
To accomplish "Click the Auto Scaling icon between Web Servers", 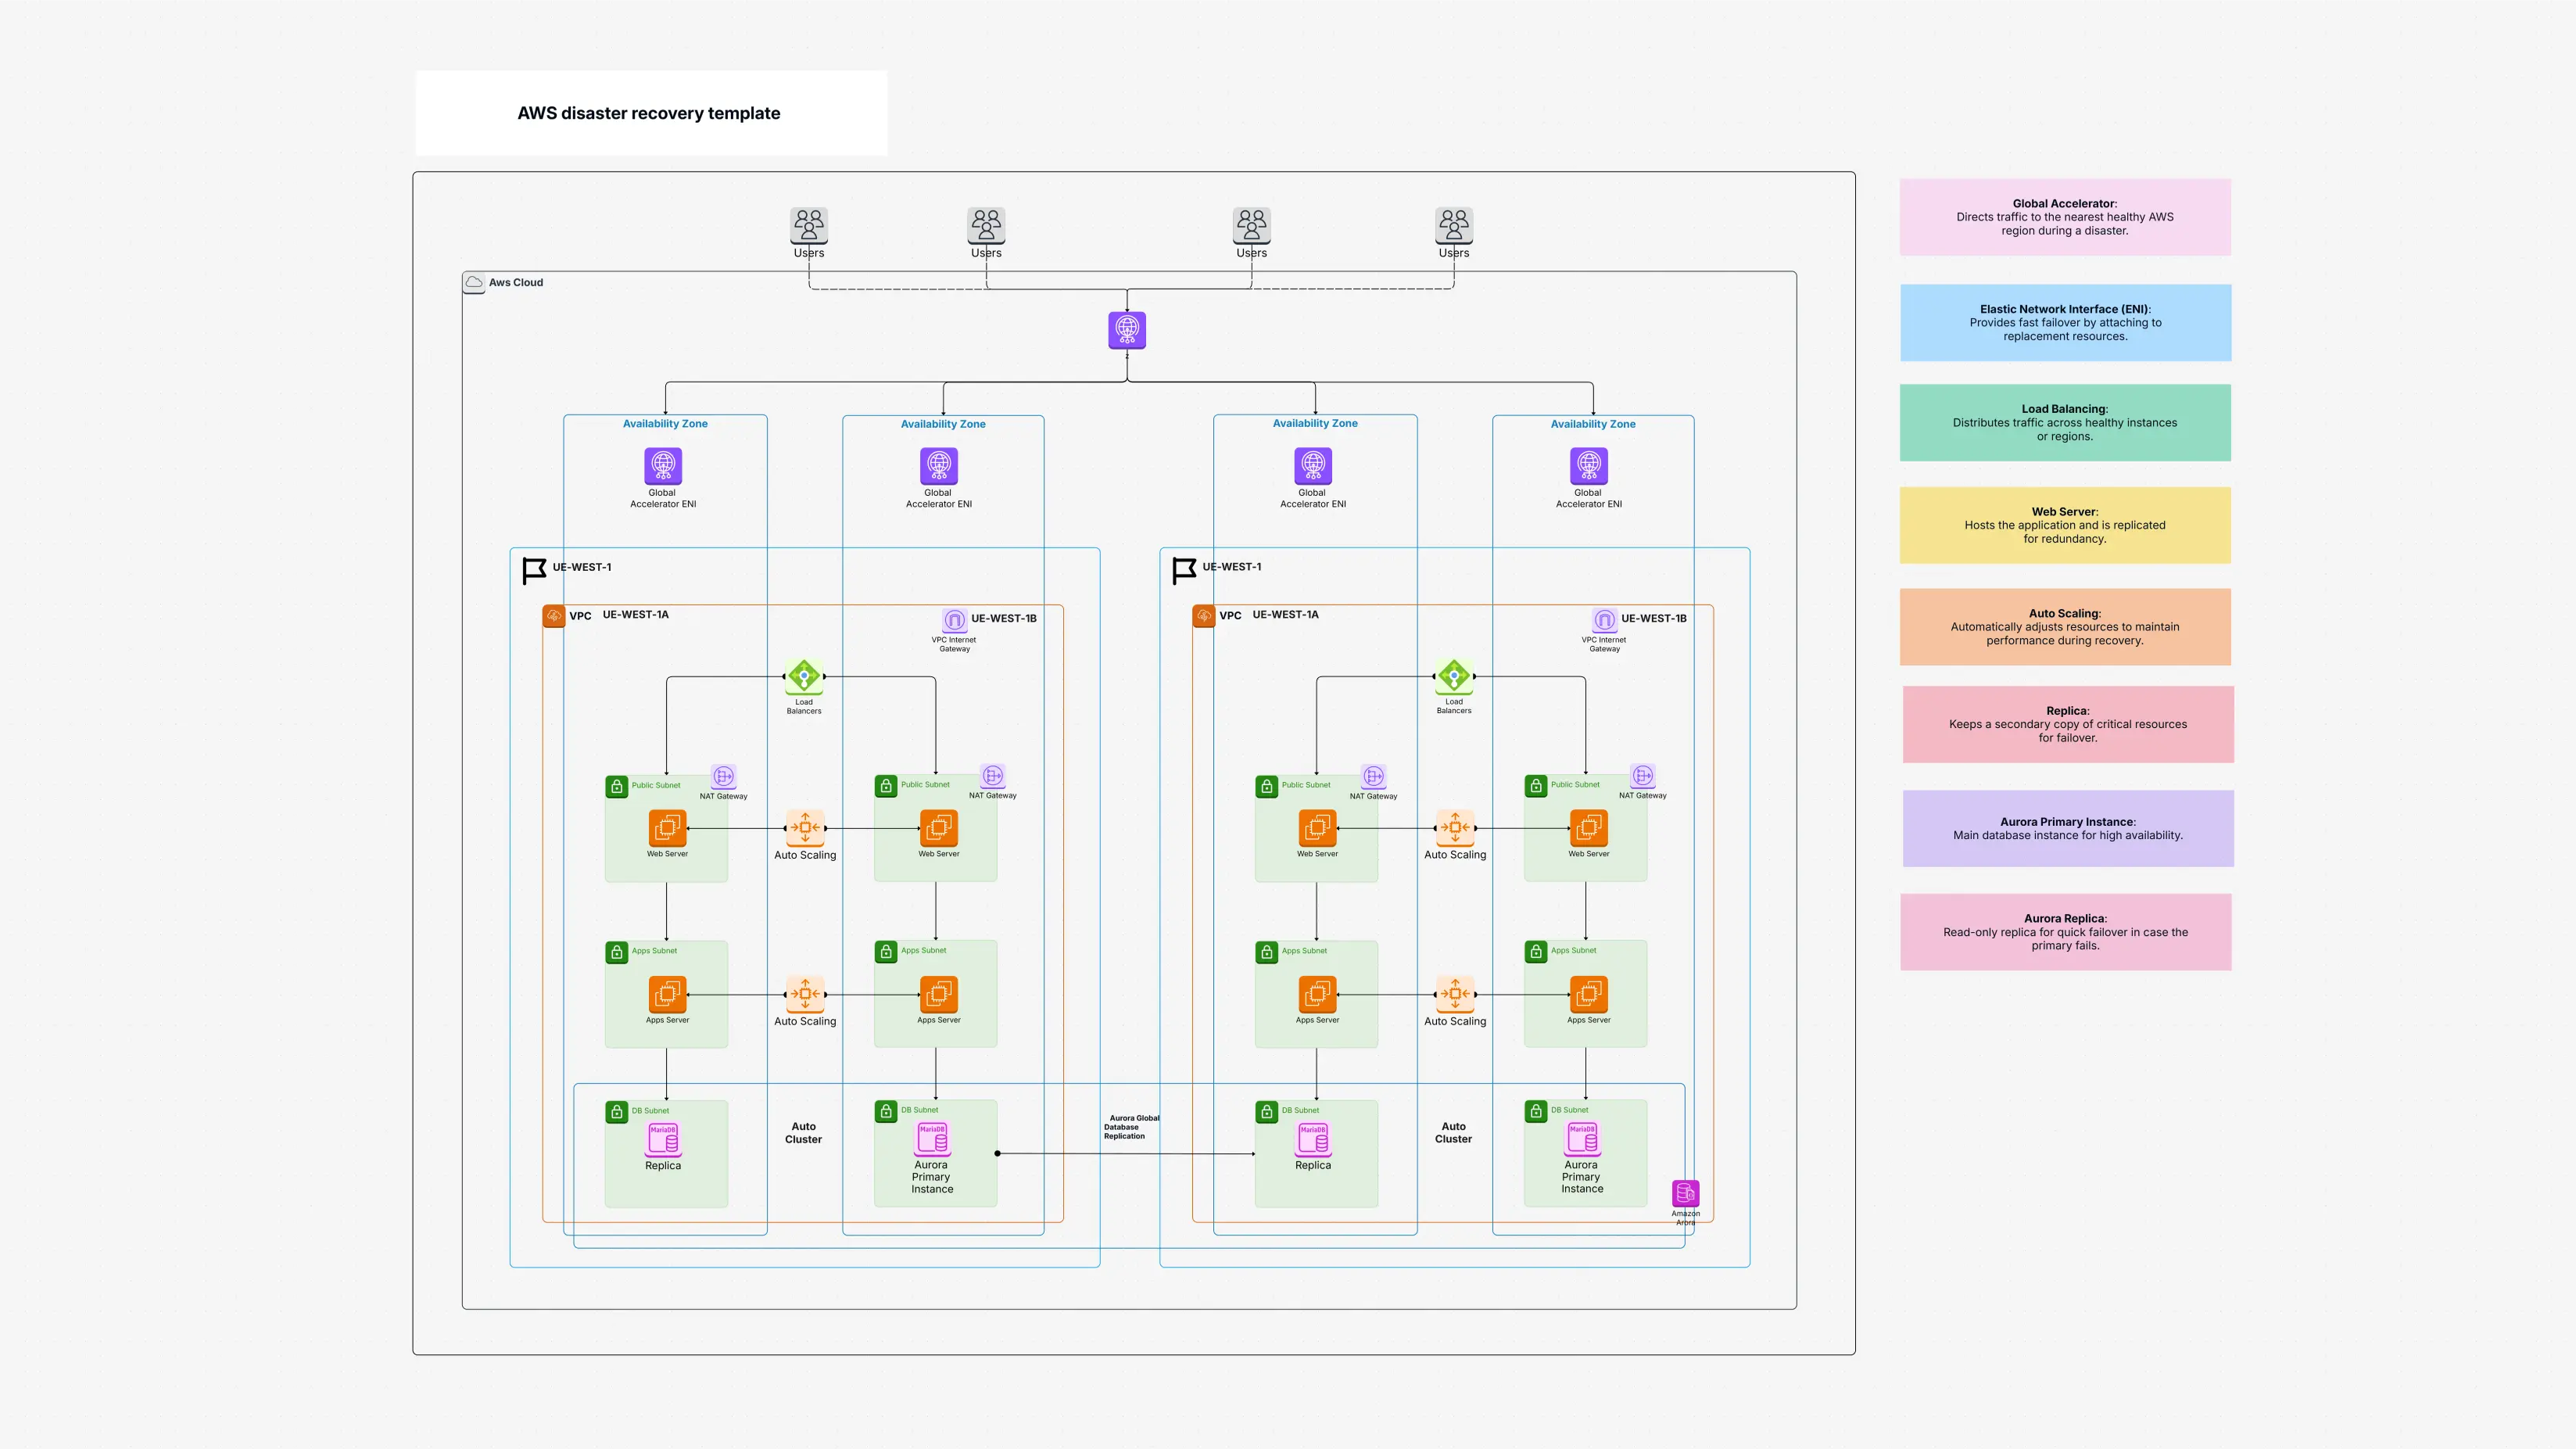I will pos(806,829).
